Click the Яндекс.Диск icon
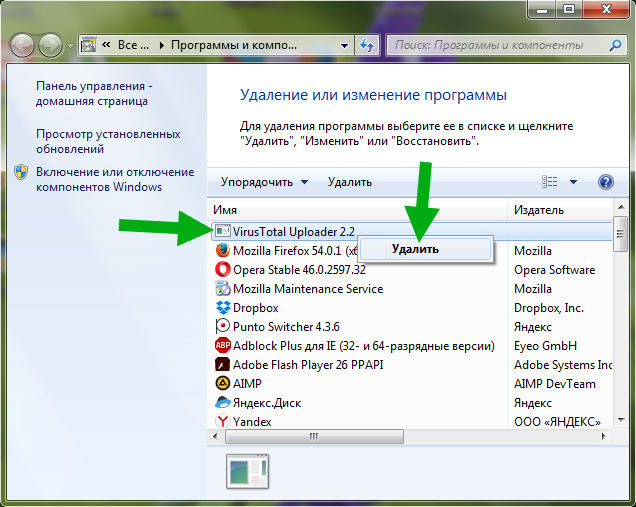 click(x=223, y=402)
